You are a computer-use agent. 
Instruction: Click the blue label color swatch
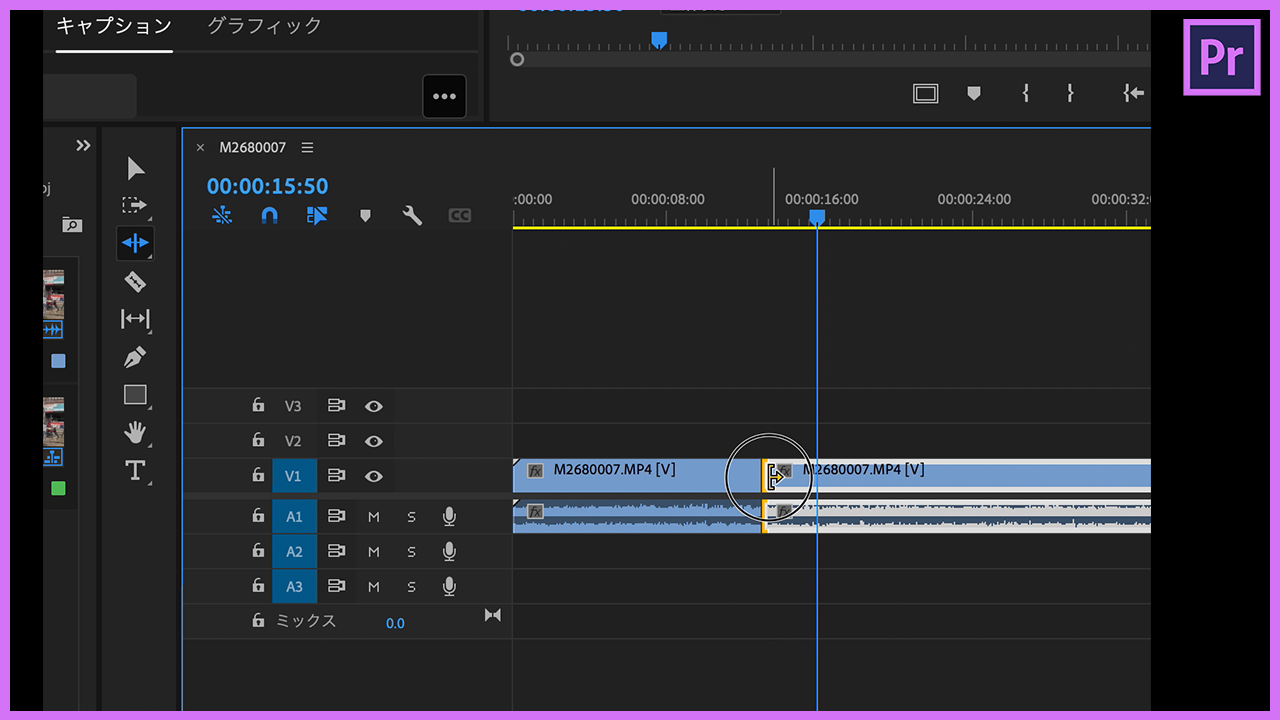pos(58,361)
